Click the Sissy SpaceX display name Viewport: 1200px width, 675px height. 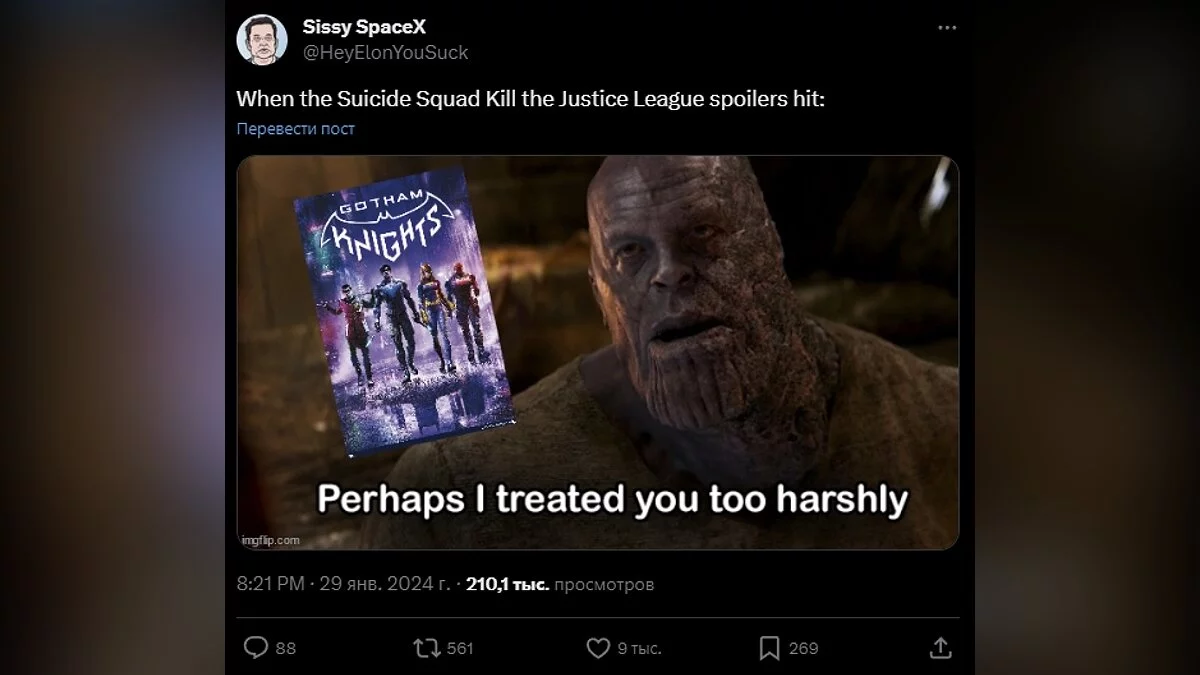(364, 27)
